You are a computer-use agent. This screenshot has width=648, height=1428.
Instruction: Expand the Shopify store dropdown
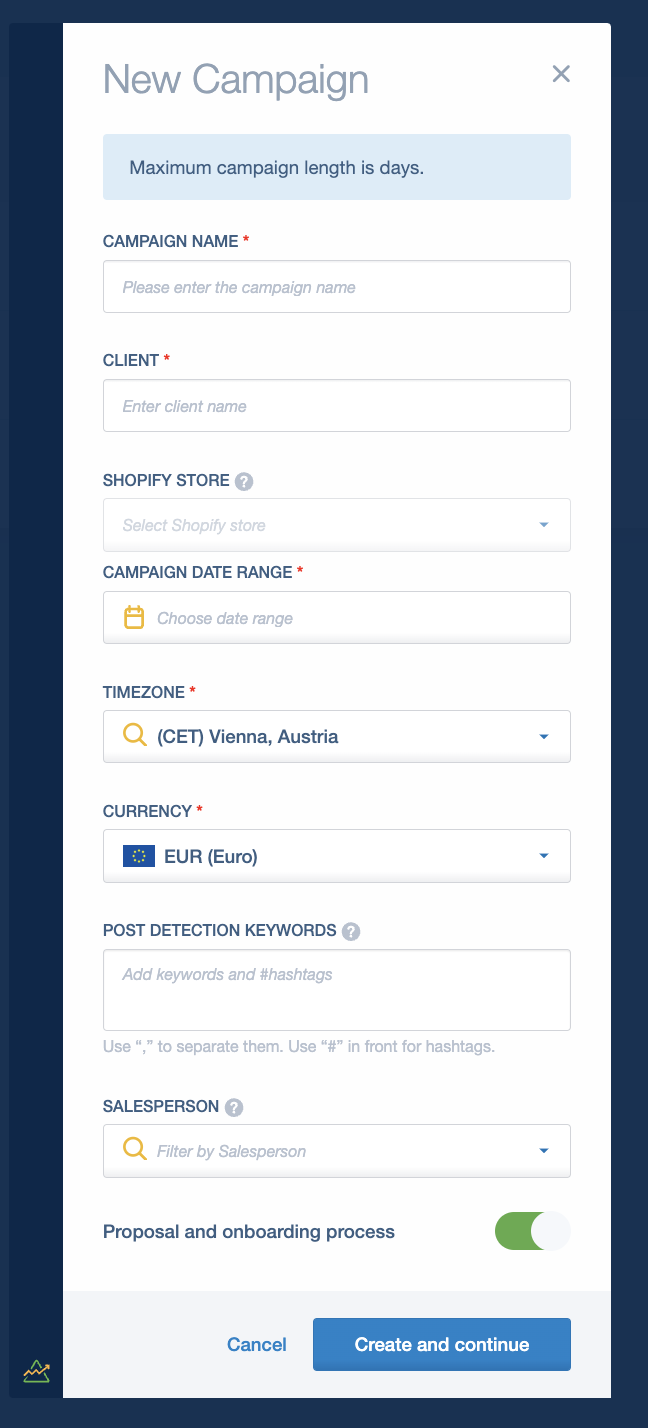[337, 525]
